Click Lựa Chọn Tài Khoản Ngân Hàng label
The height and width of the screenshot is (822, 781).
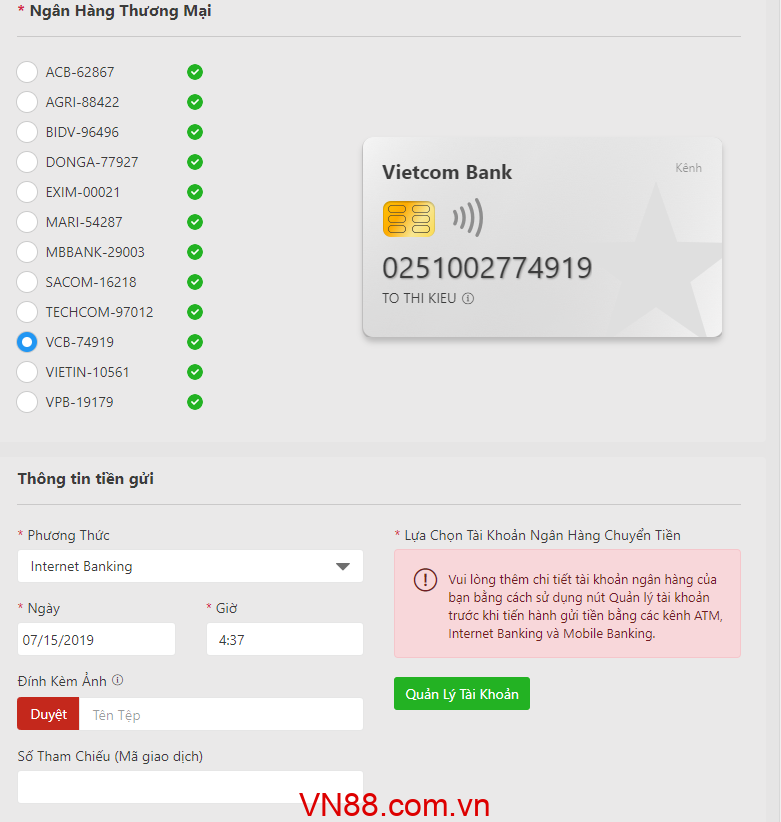(x=543, y=535)
